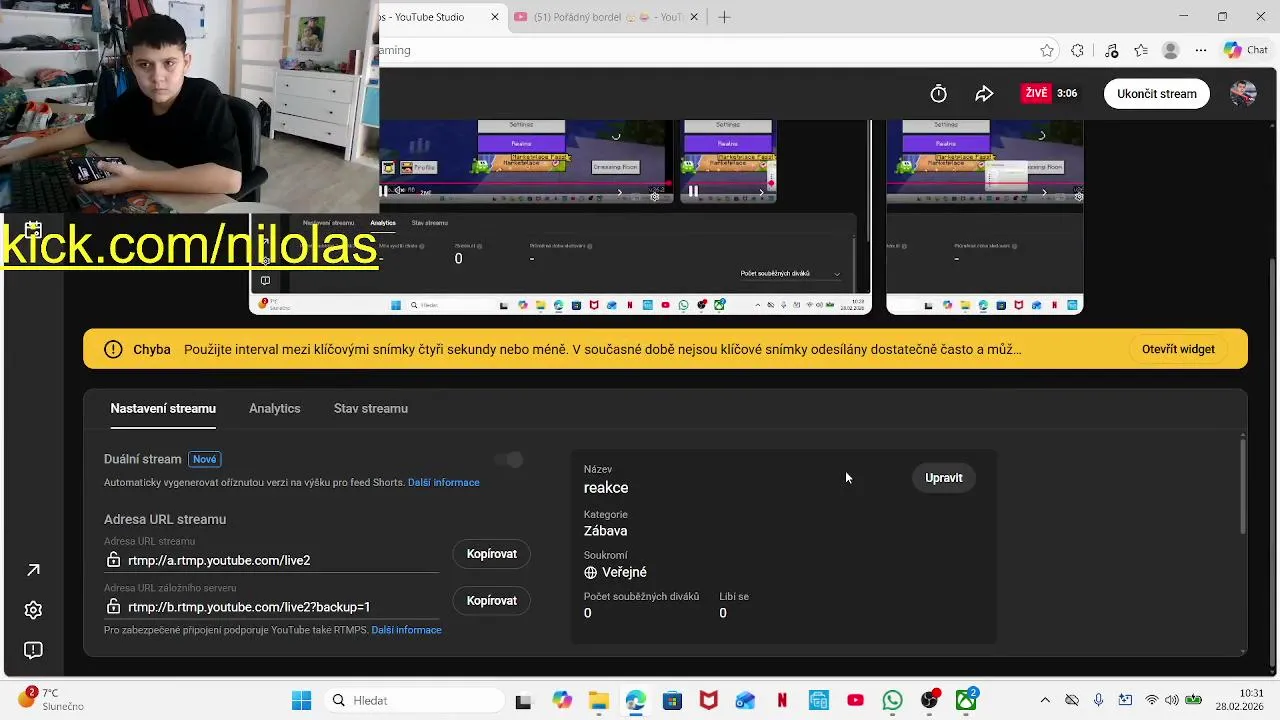
Task: Open Copilot from the taskbar
Action: (x=561, y=701)
